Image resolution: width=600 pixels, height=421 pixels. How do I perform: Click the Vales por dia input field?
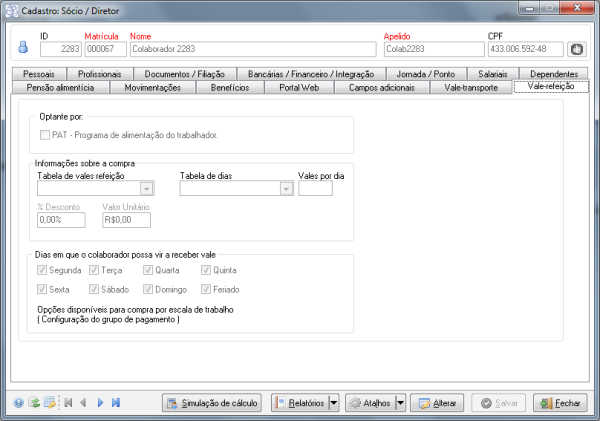click(x=315, y=188)
